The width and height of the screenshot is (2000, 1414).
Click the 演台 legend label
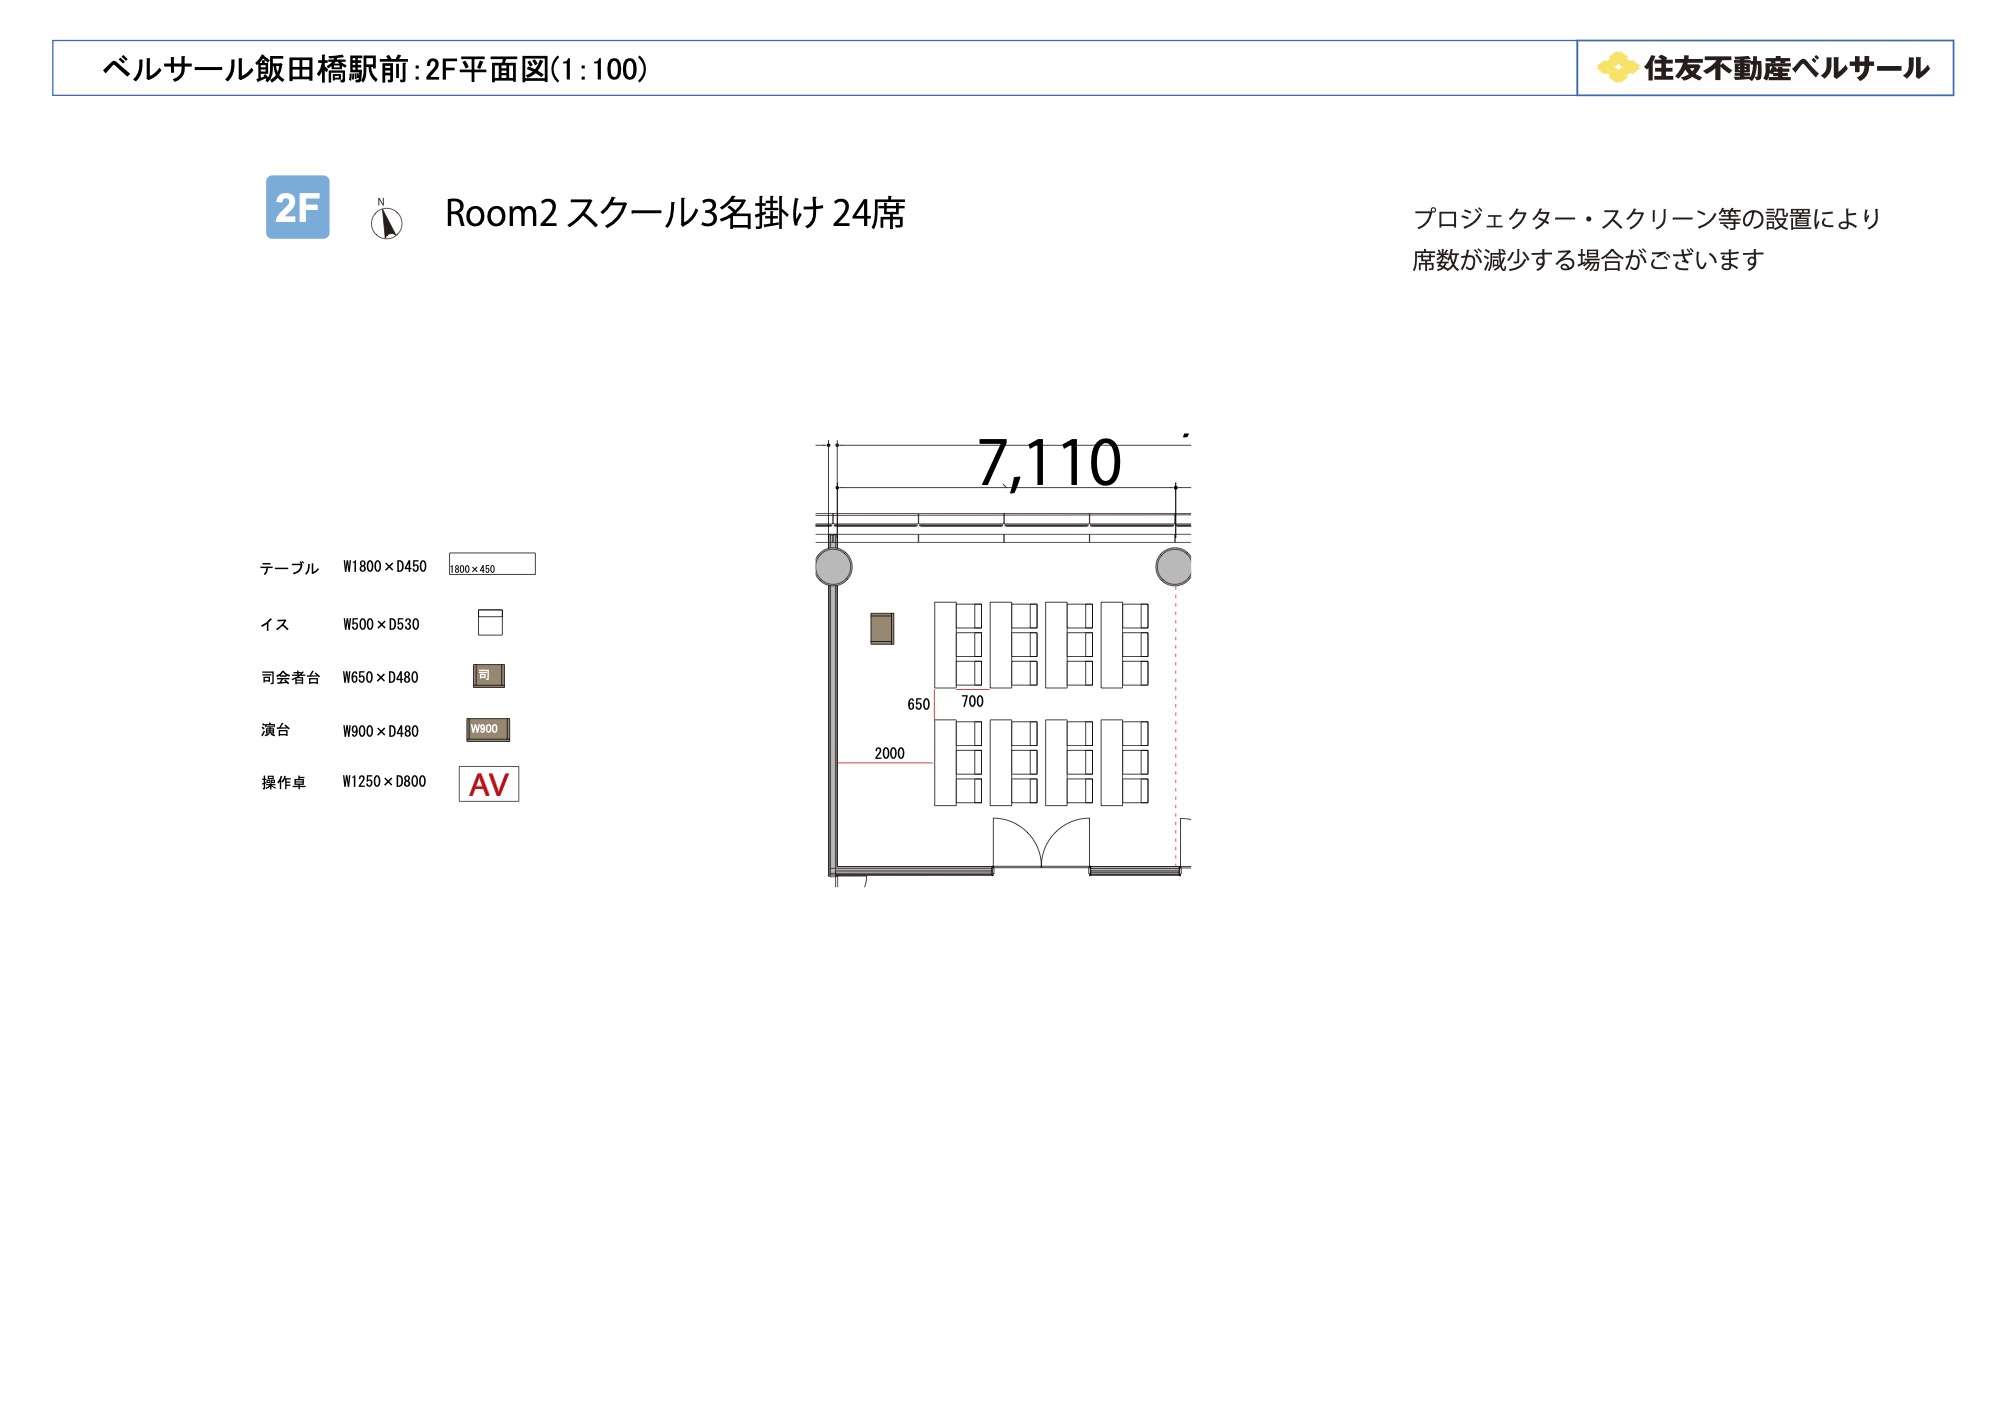(x=275, y=730)
